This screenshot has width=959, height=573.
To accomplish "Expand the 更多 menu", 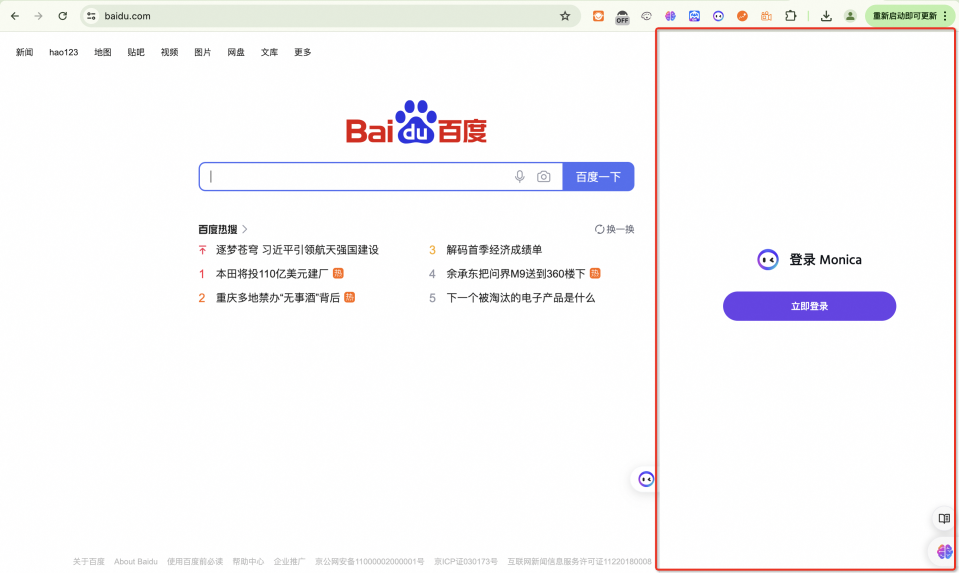I will pos(303,52).
